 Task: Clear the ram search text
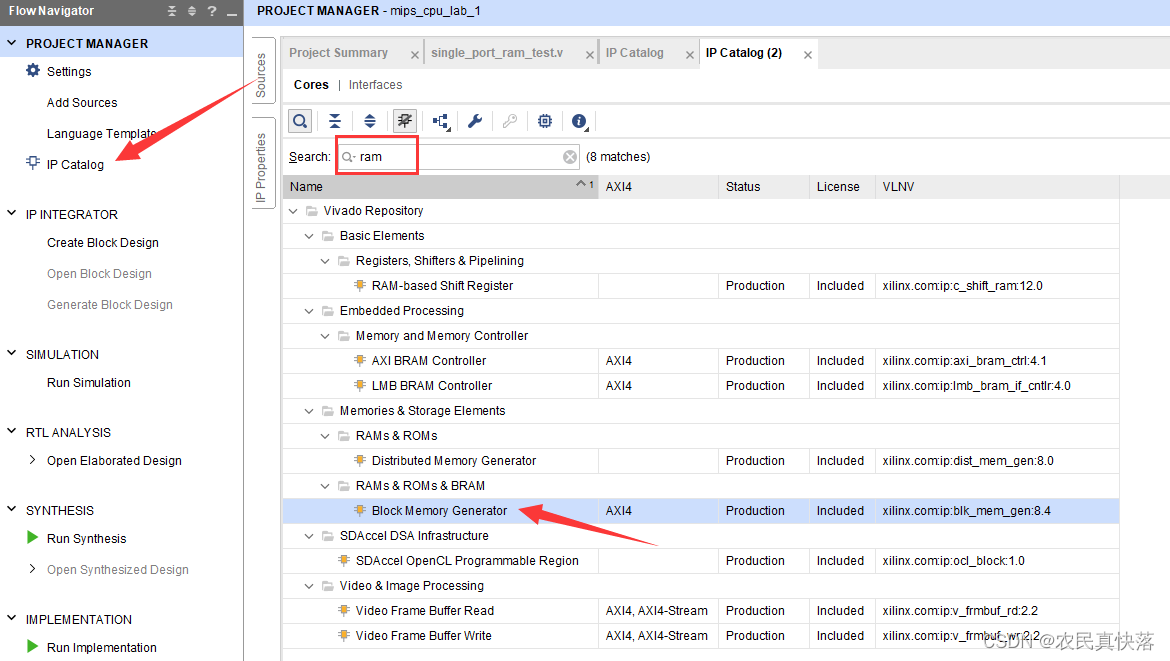pos(570,157)
